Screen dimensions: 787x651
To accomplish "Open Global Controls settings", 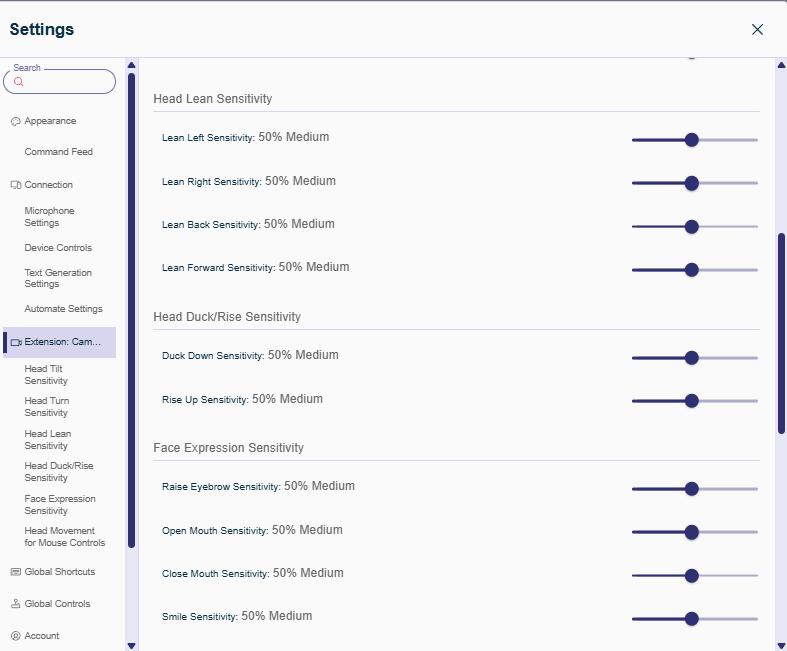I will click(57, 604).
